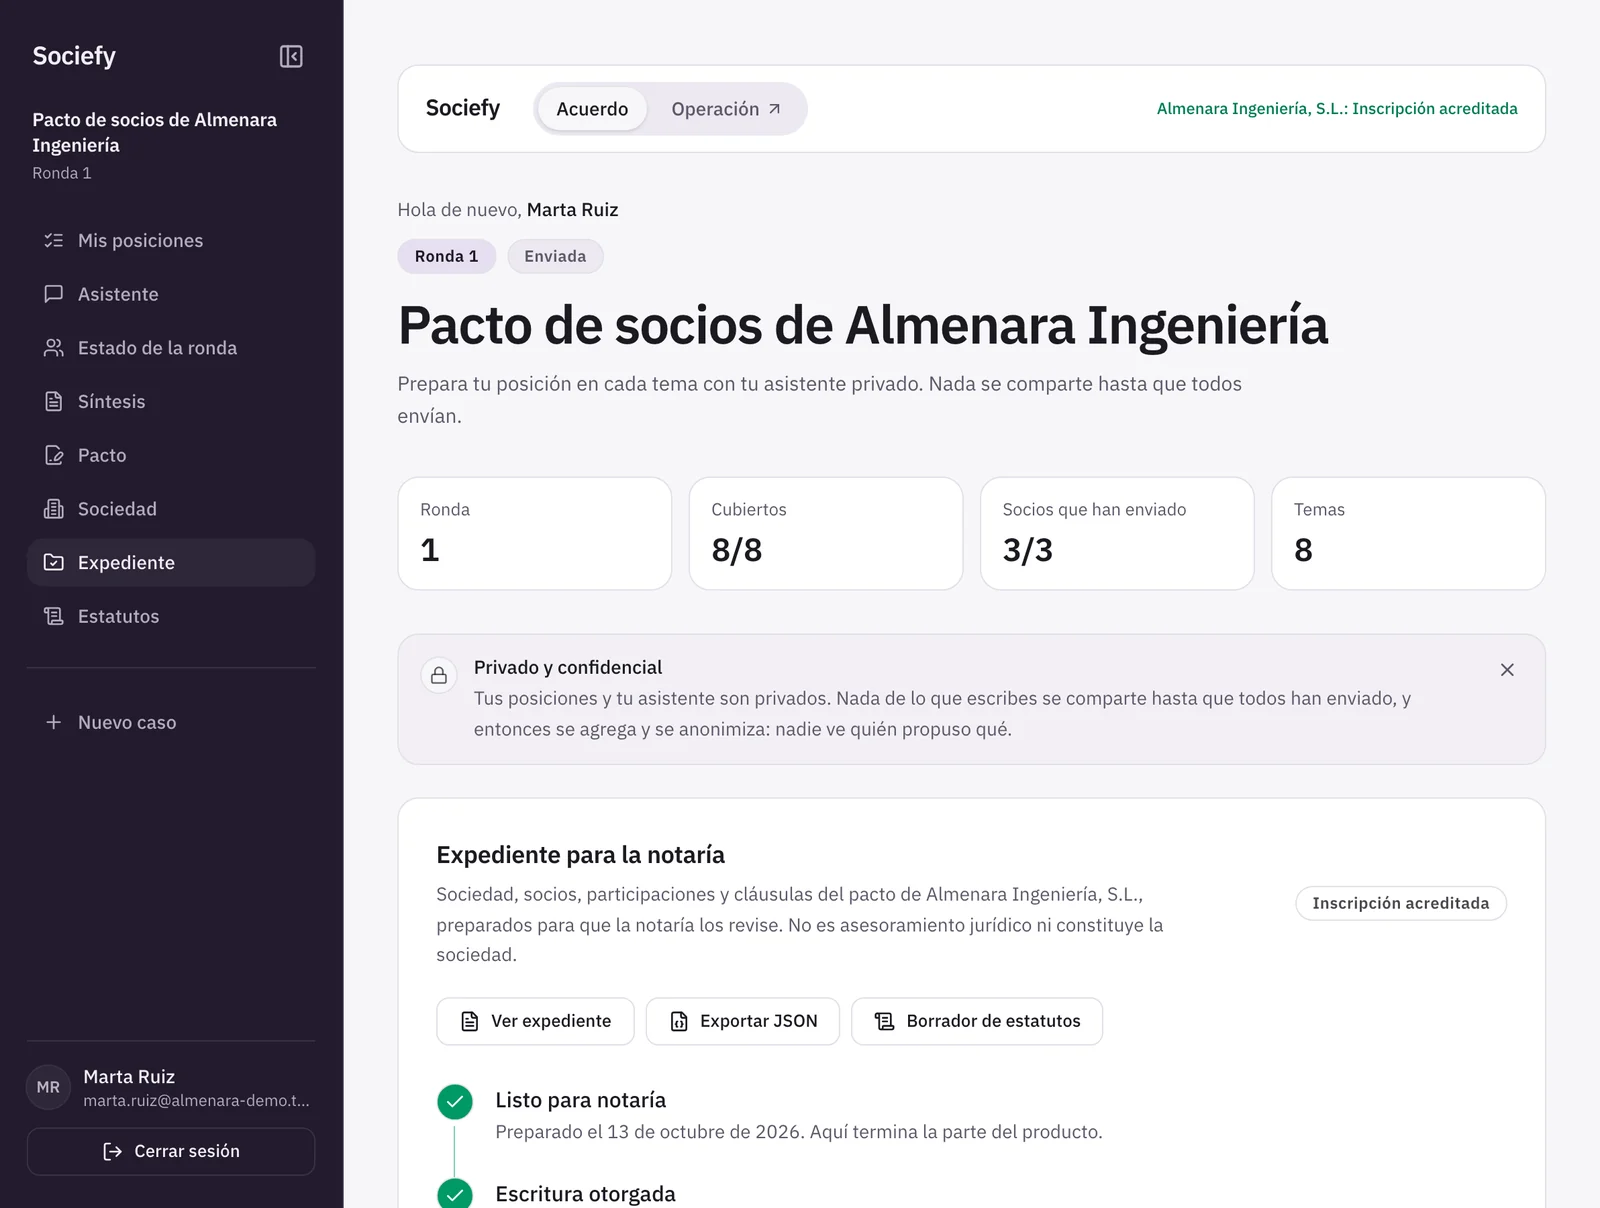1600x1208 pixels.
Task: Open the Operación external tab
Action: (x=726, y=109)
